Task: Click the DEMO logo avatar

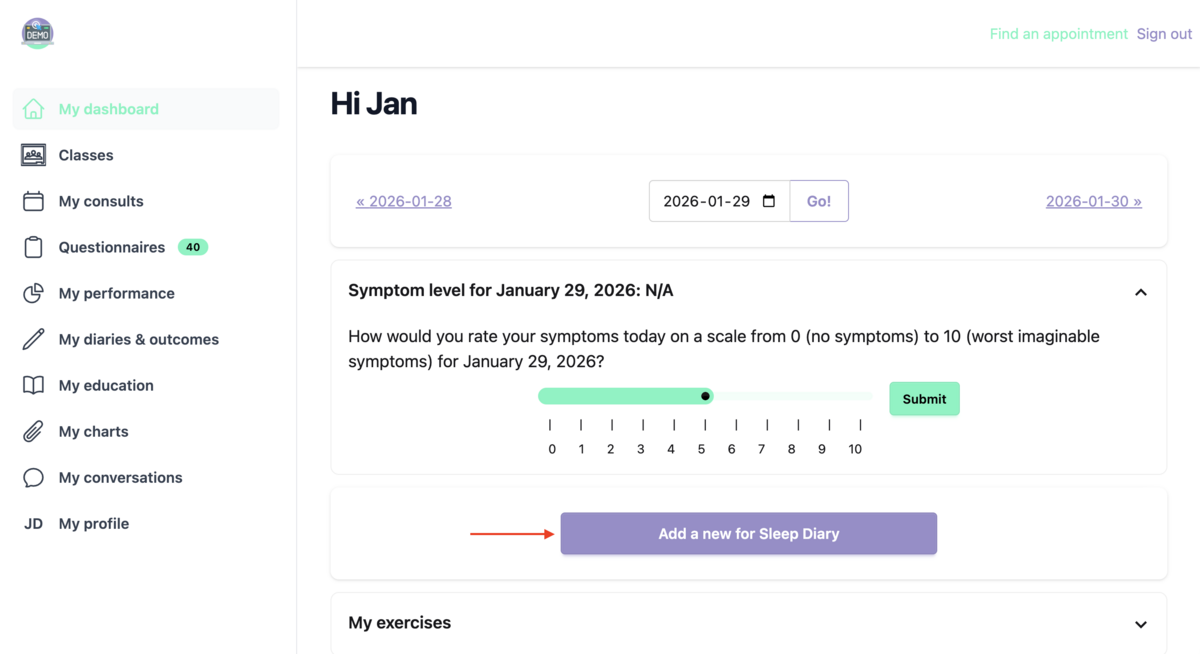Action: (x=37, y=33)
